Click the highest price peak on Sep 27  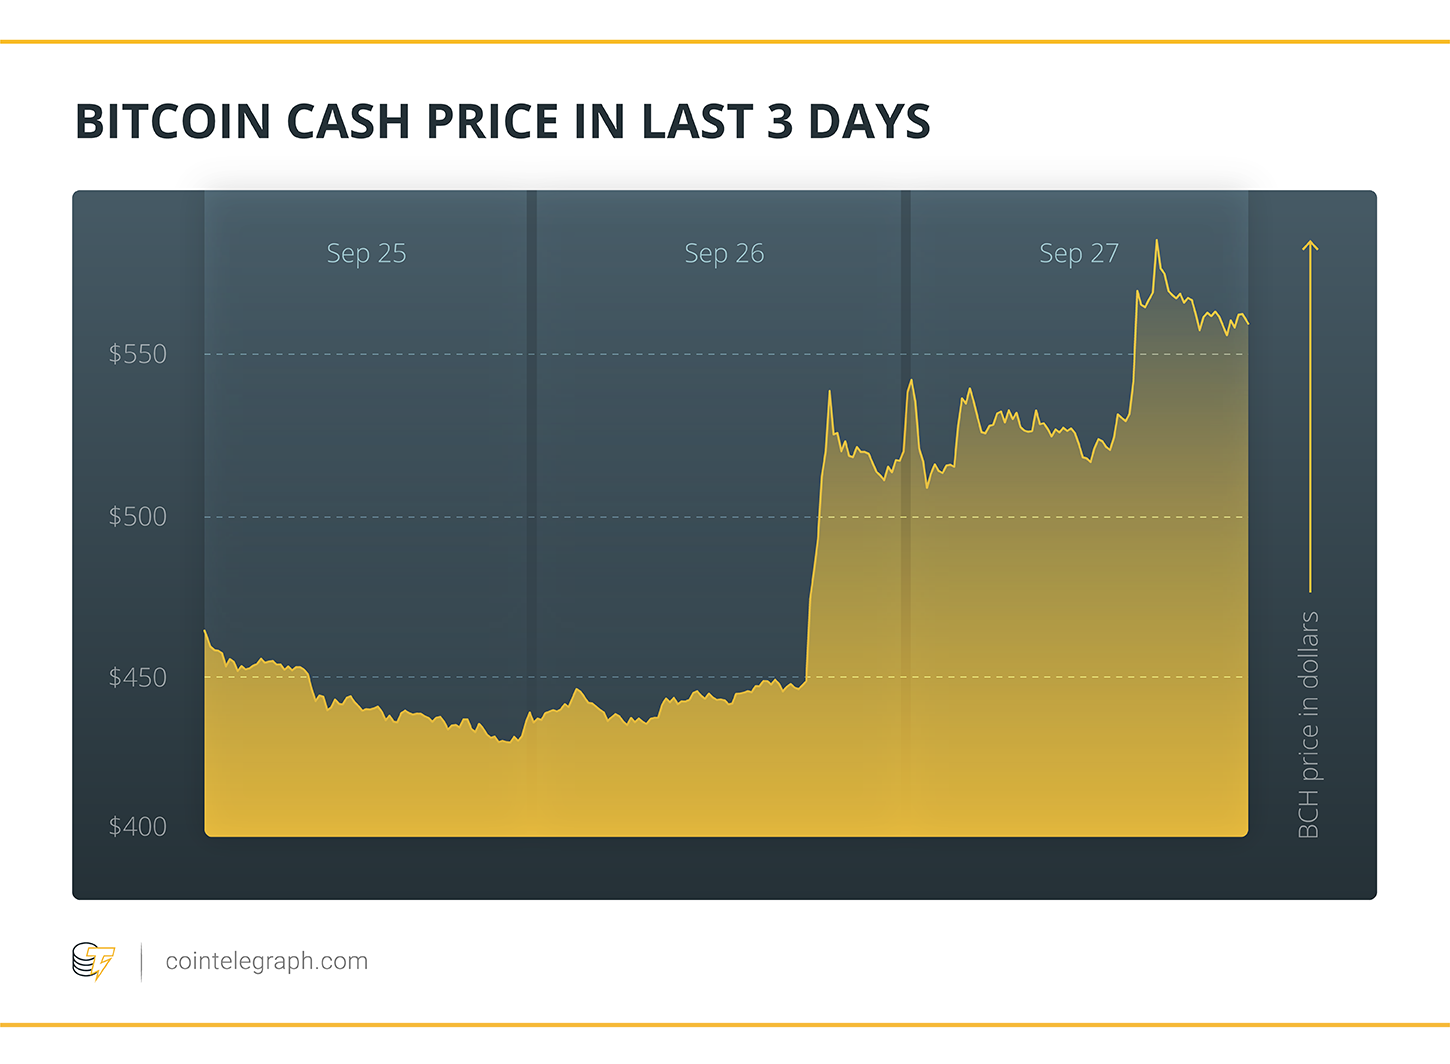coord(1157,241)
